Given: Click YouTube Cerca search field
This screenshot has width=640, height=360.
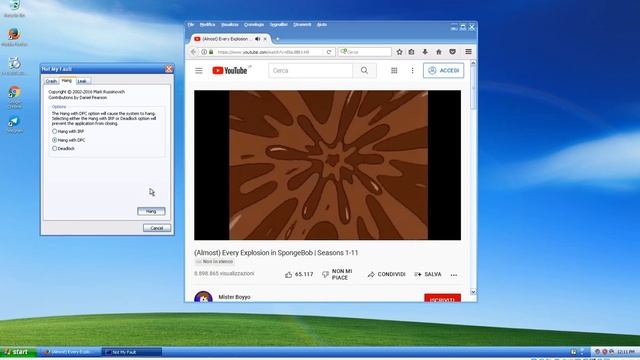Looking at the screenshot, I should 311,71.
